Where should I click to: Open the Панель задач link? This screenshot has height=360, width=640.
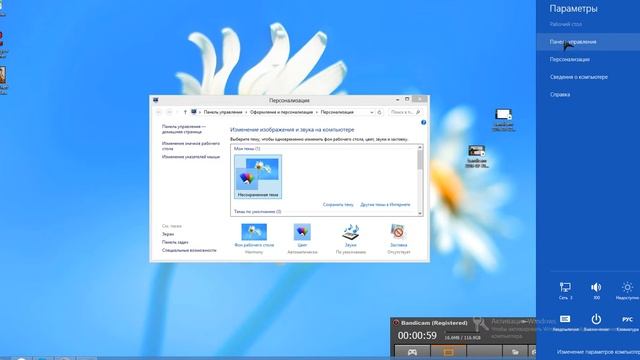coord(175,242)
